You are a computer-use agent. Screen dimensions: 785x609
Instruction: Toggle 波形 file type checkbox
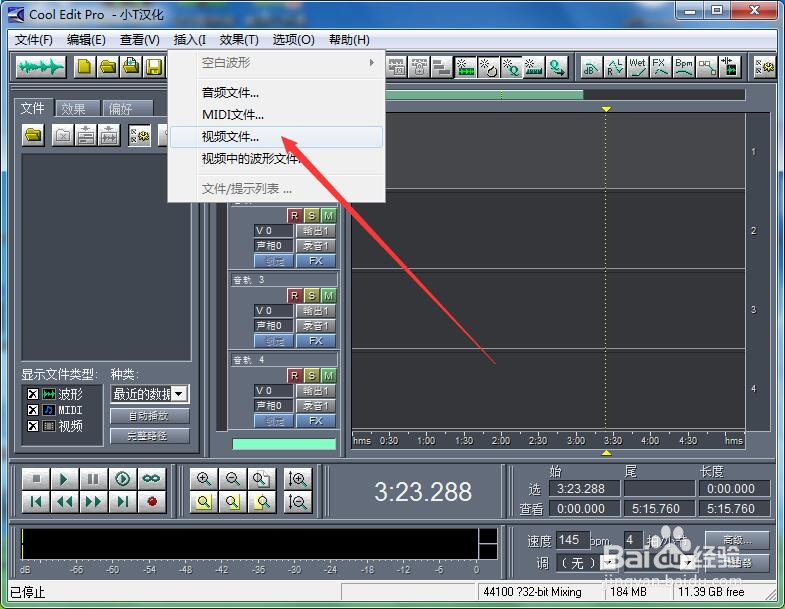[33, 394]
